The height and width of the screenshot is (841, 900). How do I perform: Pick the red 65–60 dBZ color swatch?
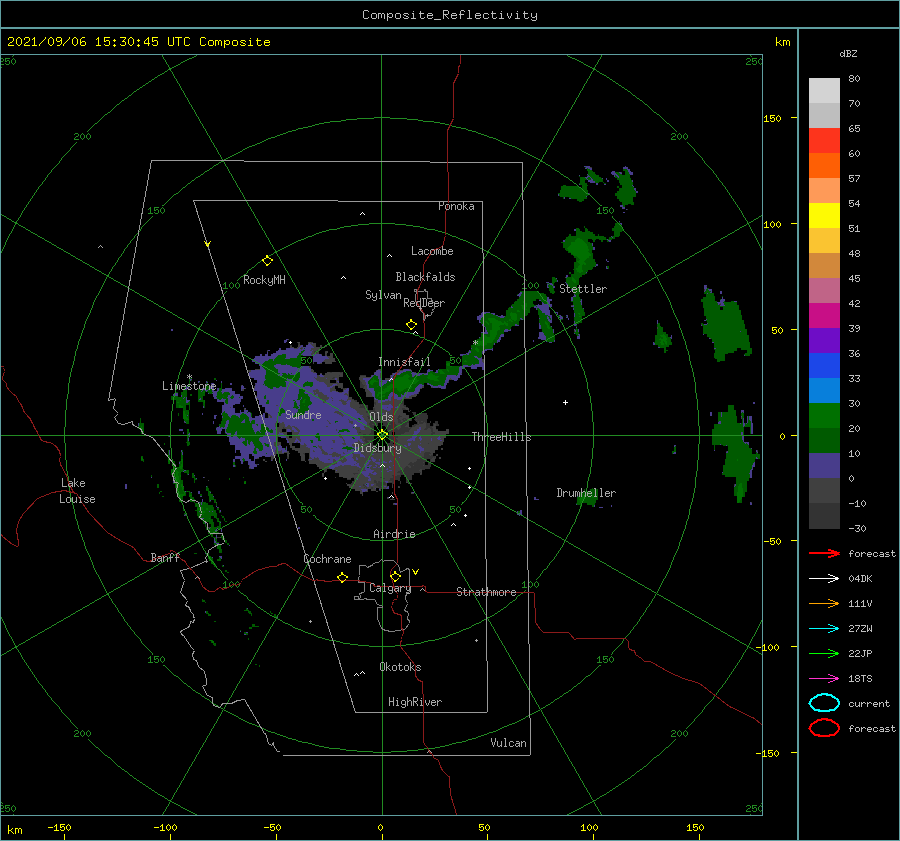pyautogui.click(x=824, y=141)
